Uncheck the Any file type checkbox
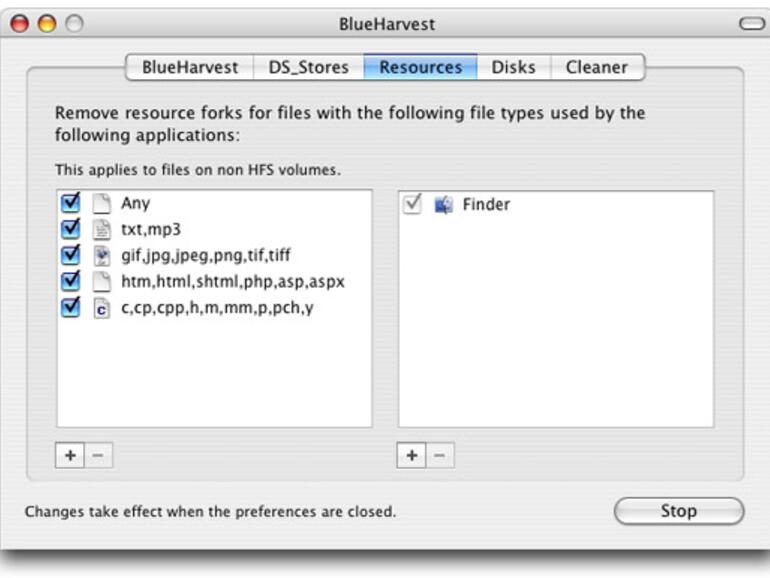770x578 pixels. click(70, 203)
